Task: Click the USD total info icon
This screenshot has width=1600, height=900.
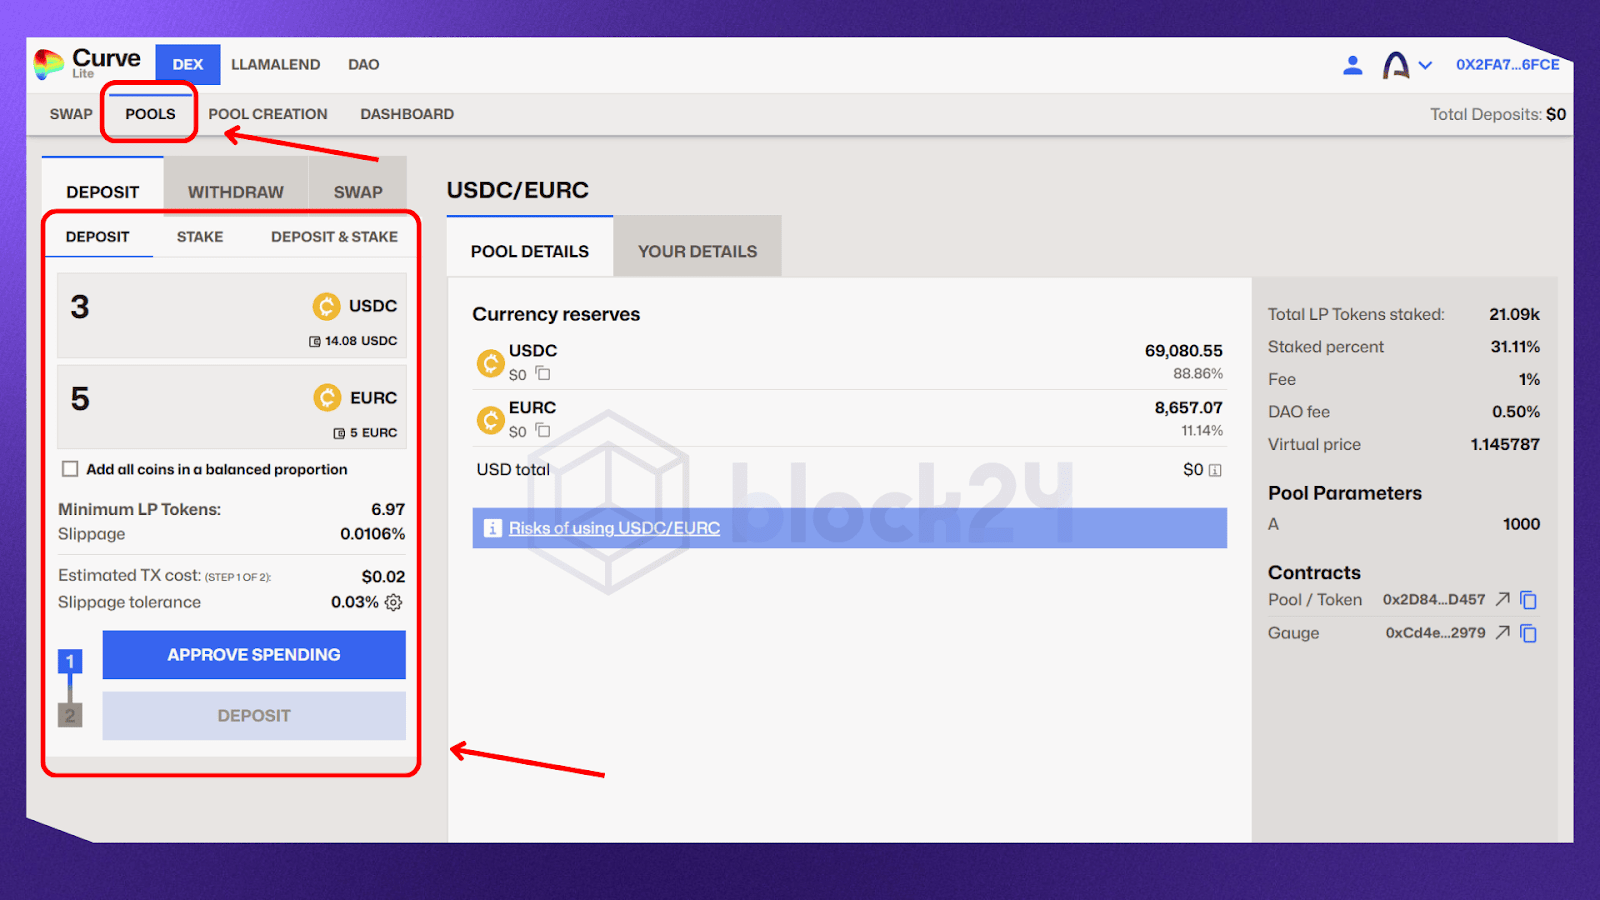Action: (x=1214, y=468)
